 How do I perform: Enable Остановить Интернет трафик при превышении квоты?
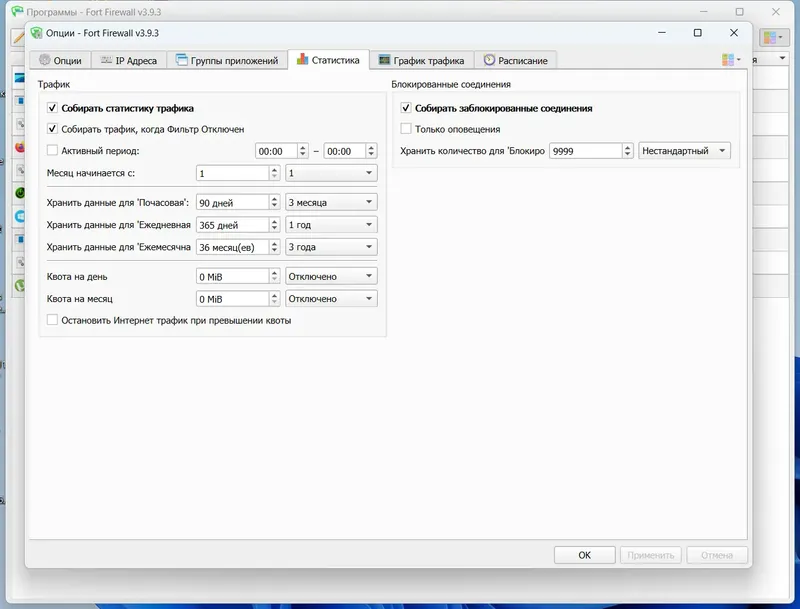(52, 320)
